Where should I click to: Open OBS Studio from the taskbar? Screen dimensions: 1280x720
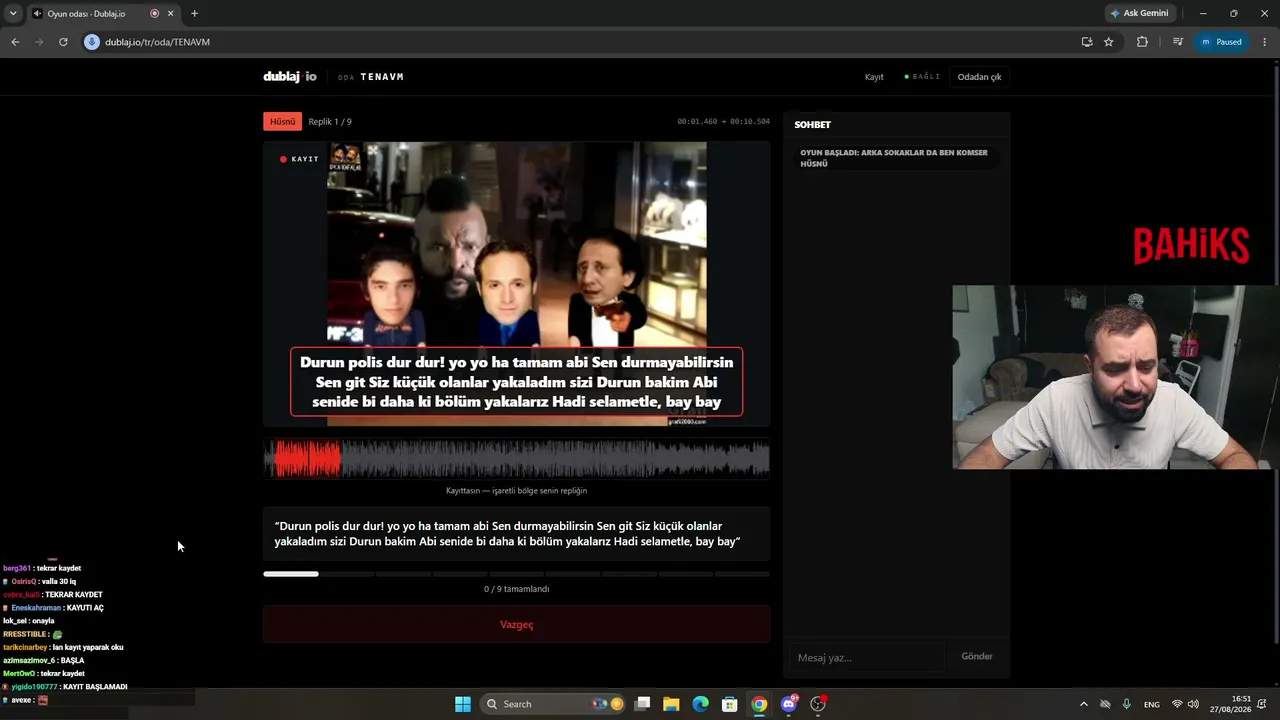coord(818,704)
